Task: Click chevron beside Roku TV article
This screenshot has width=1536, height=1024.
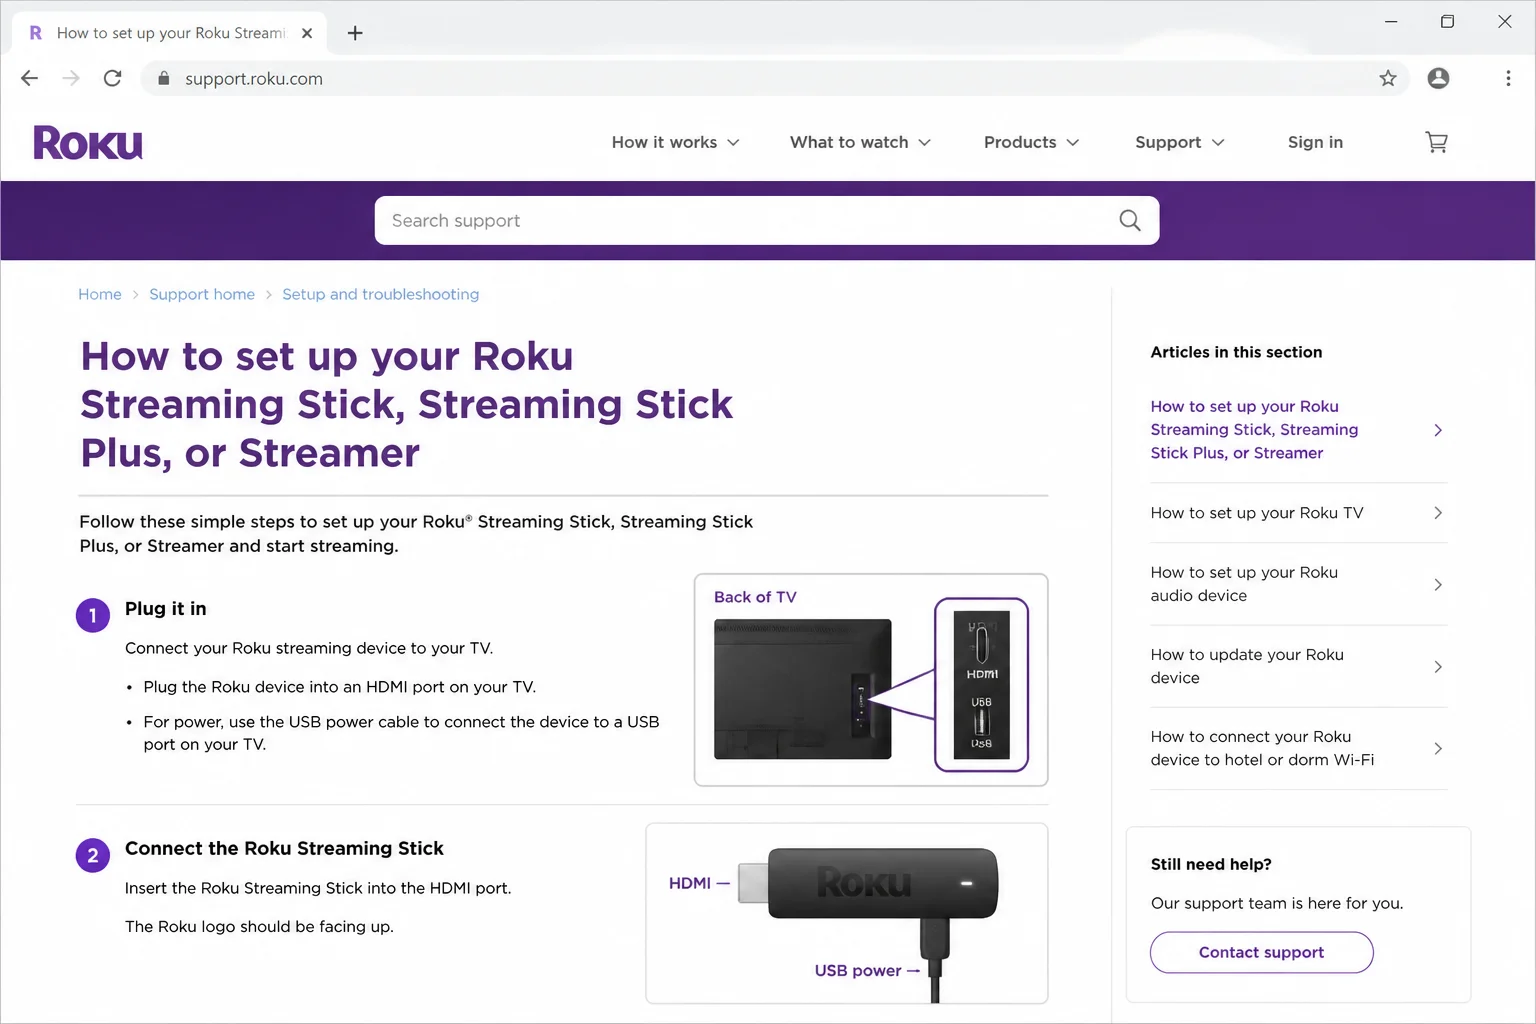Action: (x=1438, y=513)
